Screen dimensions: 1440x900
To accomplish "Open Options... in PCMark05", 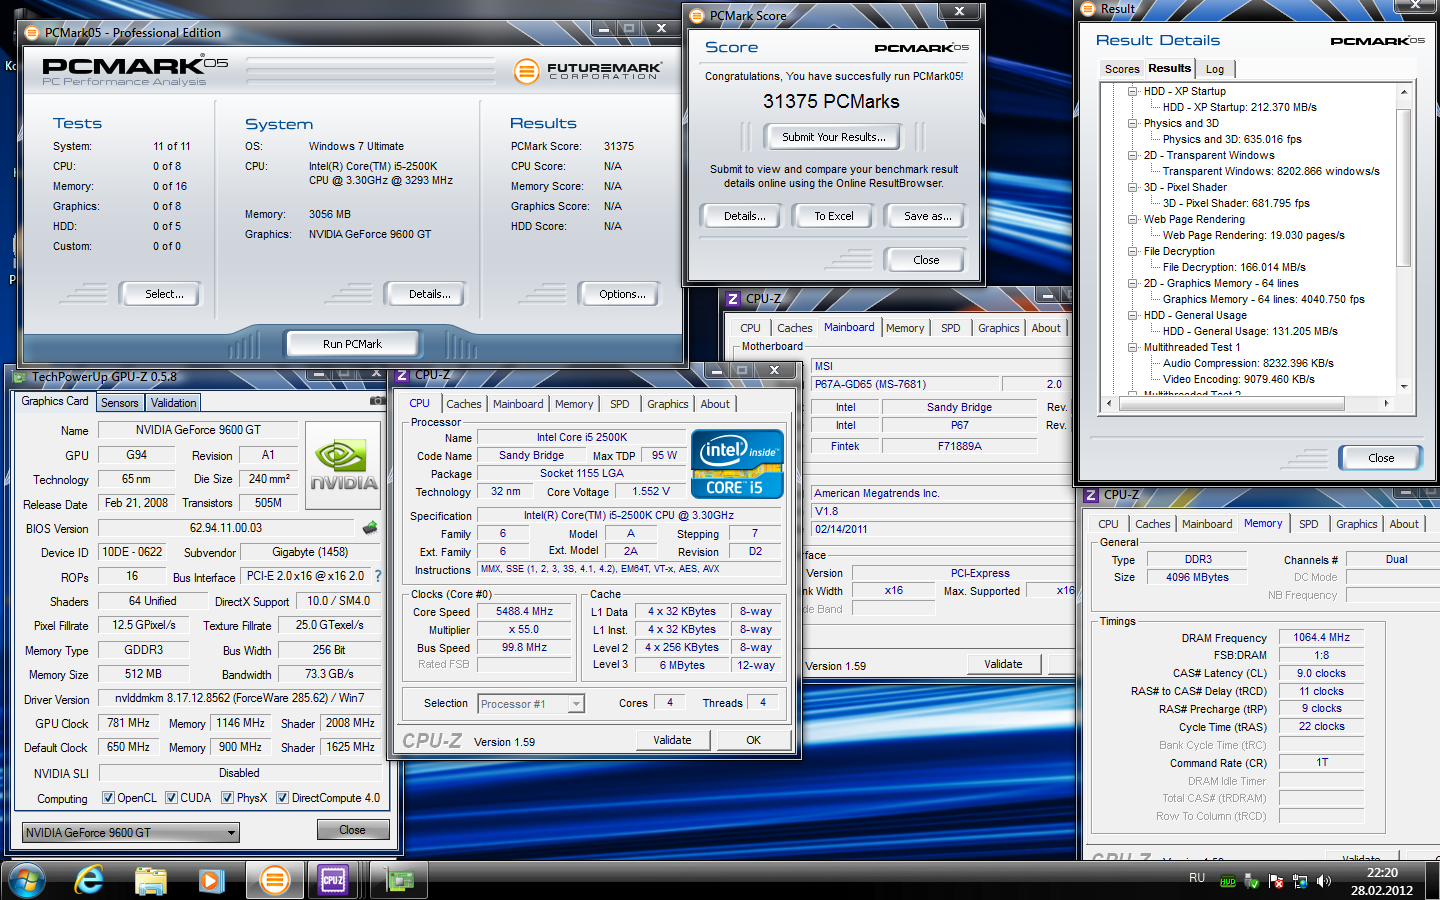I will pyautogui.click(x=622, y=294).
